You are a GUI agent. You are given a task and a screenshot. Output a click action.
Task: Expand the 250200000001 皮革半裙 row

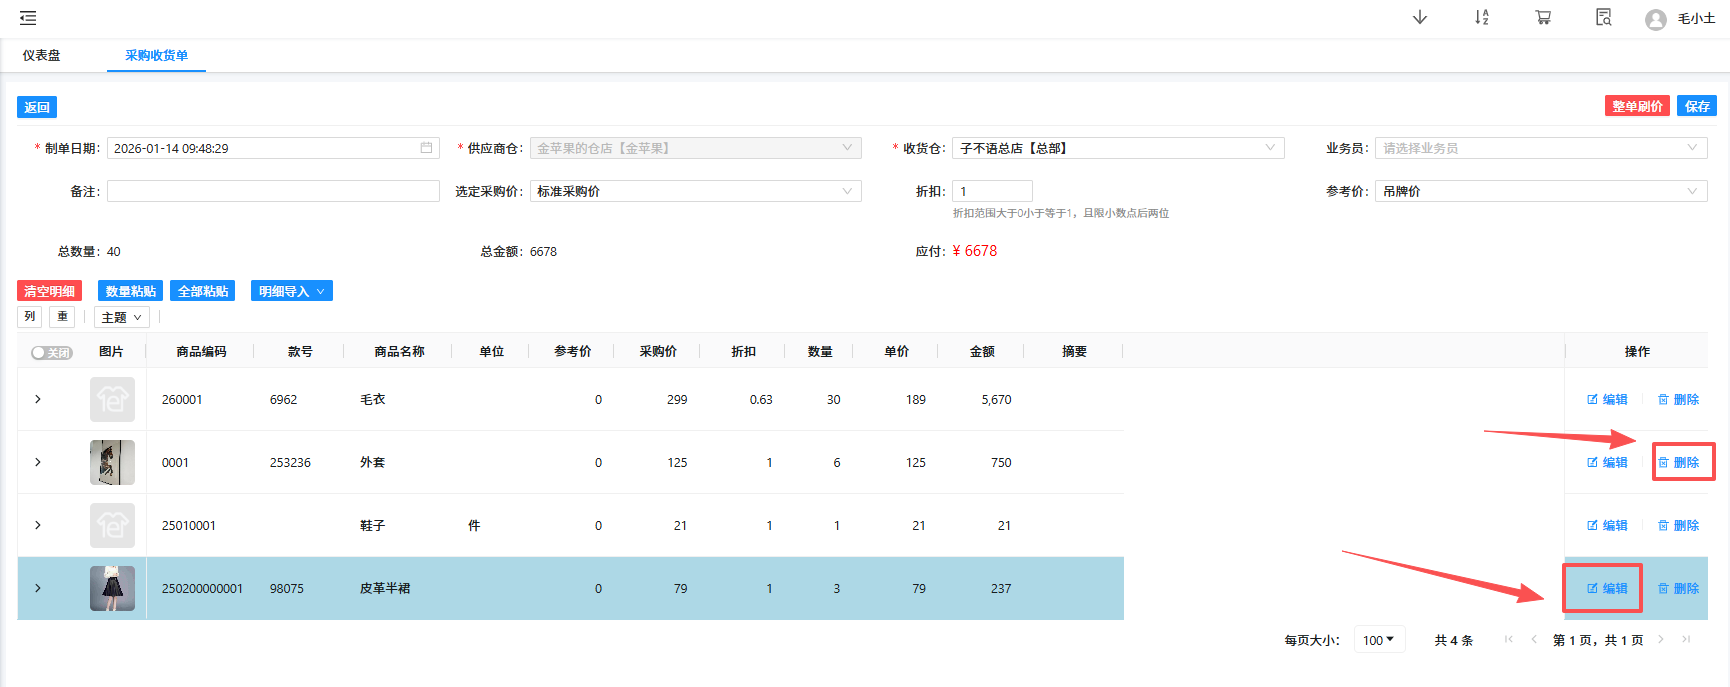point(38,588)
